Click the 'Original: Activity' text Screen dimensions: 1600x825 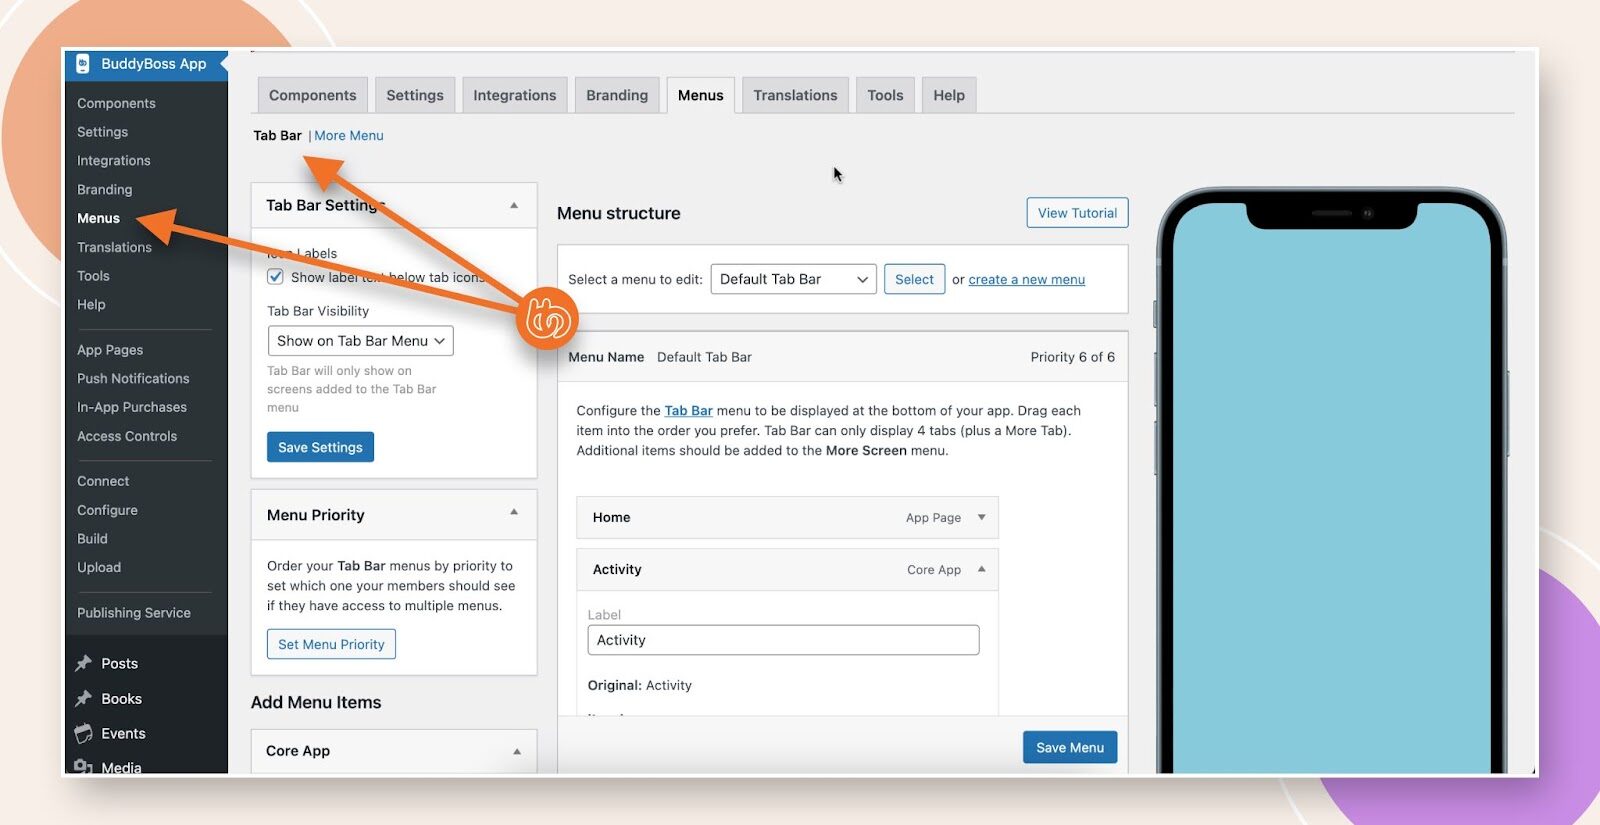point(639,685)
